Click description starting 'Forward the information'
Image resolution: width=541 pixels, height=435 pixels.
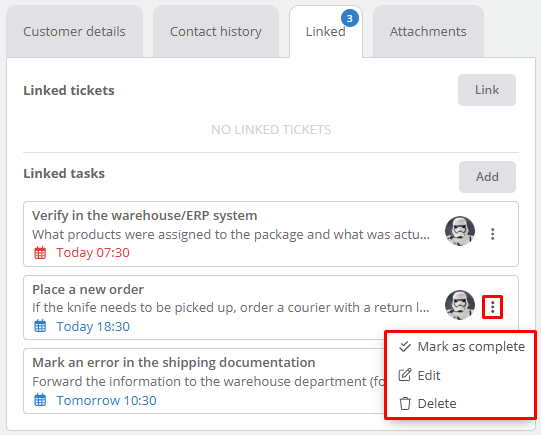209,382
